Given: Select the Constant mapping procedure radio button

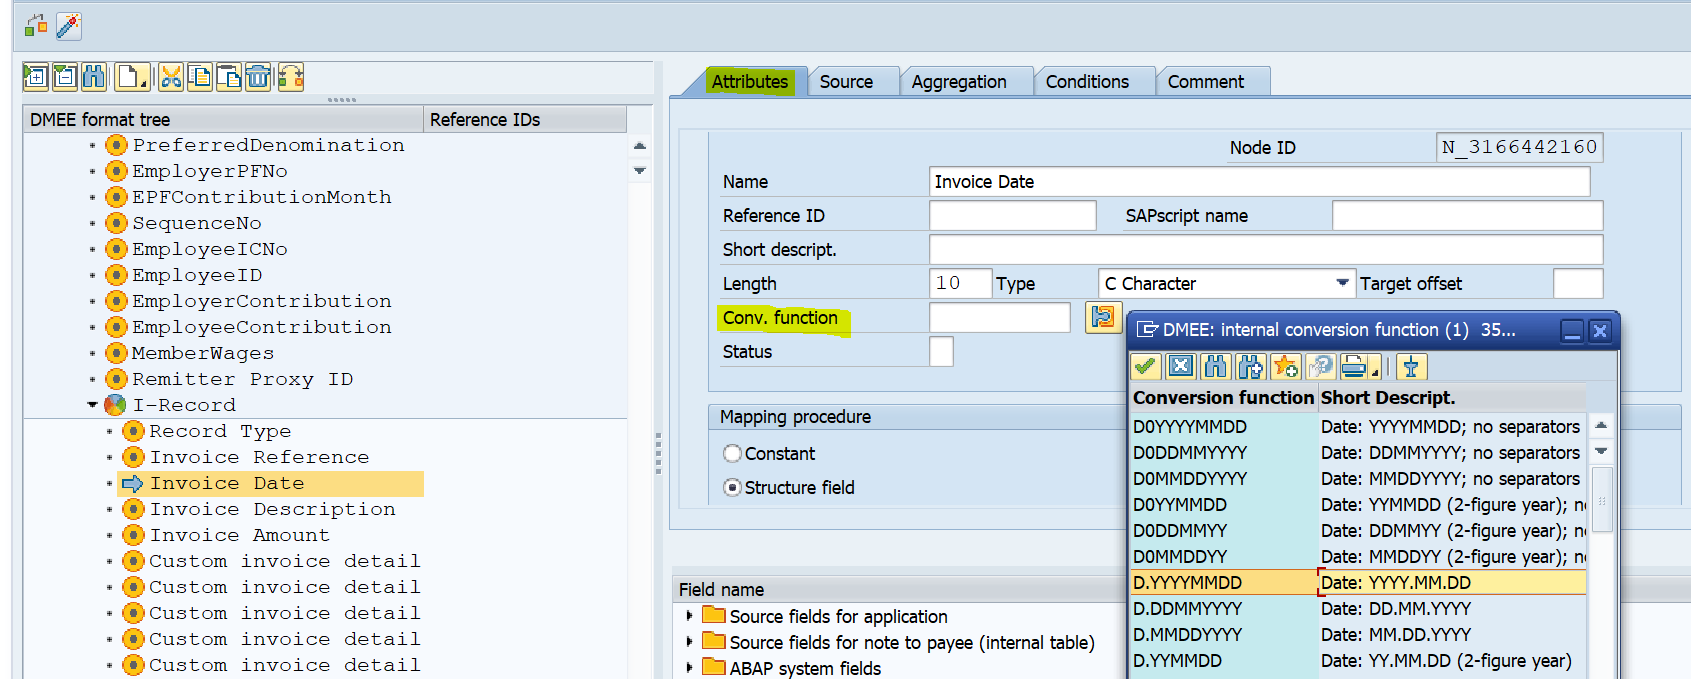Looking at the screenshot, I should point(732,454).
